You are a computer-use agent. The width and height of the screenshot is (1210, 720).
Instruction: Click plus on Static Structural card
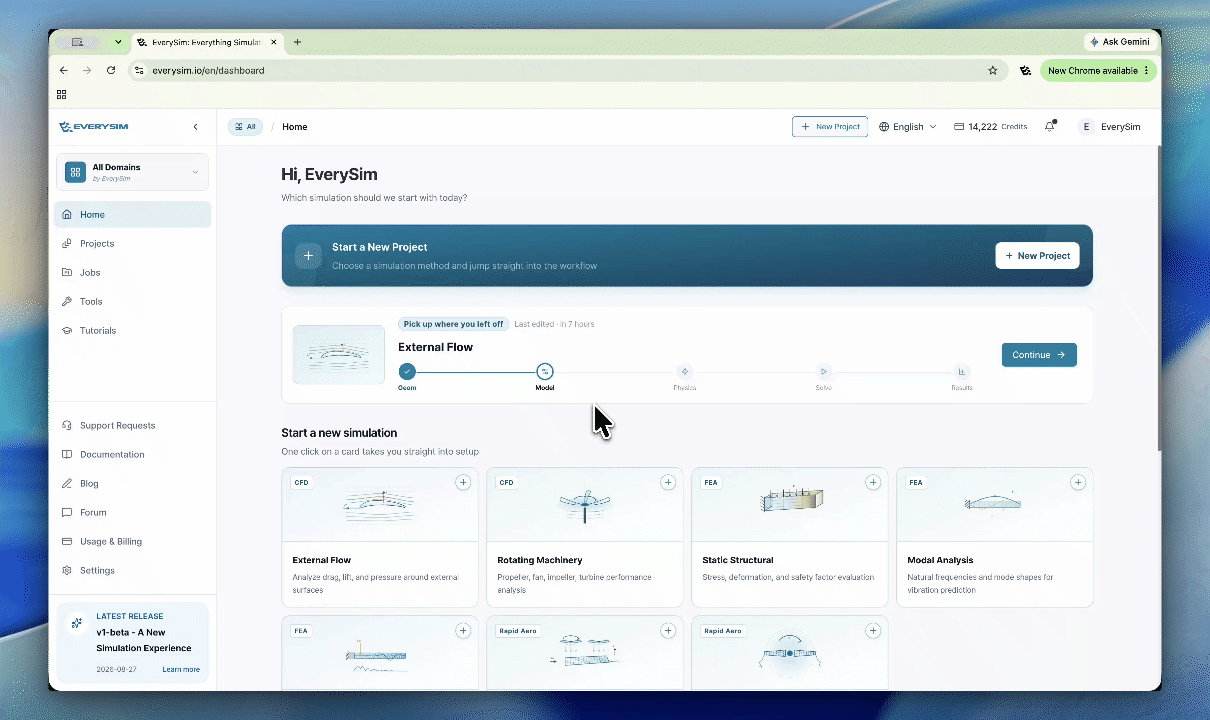click(x=873, y=482)
